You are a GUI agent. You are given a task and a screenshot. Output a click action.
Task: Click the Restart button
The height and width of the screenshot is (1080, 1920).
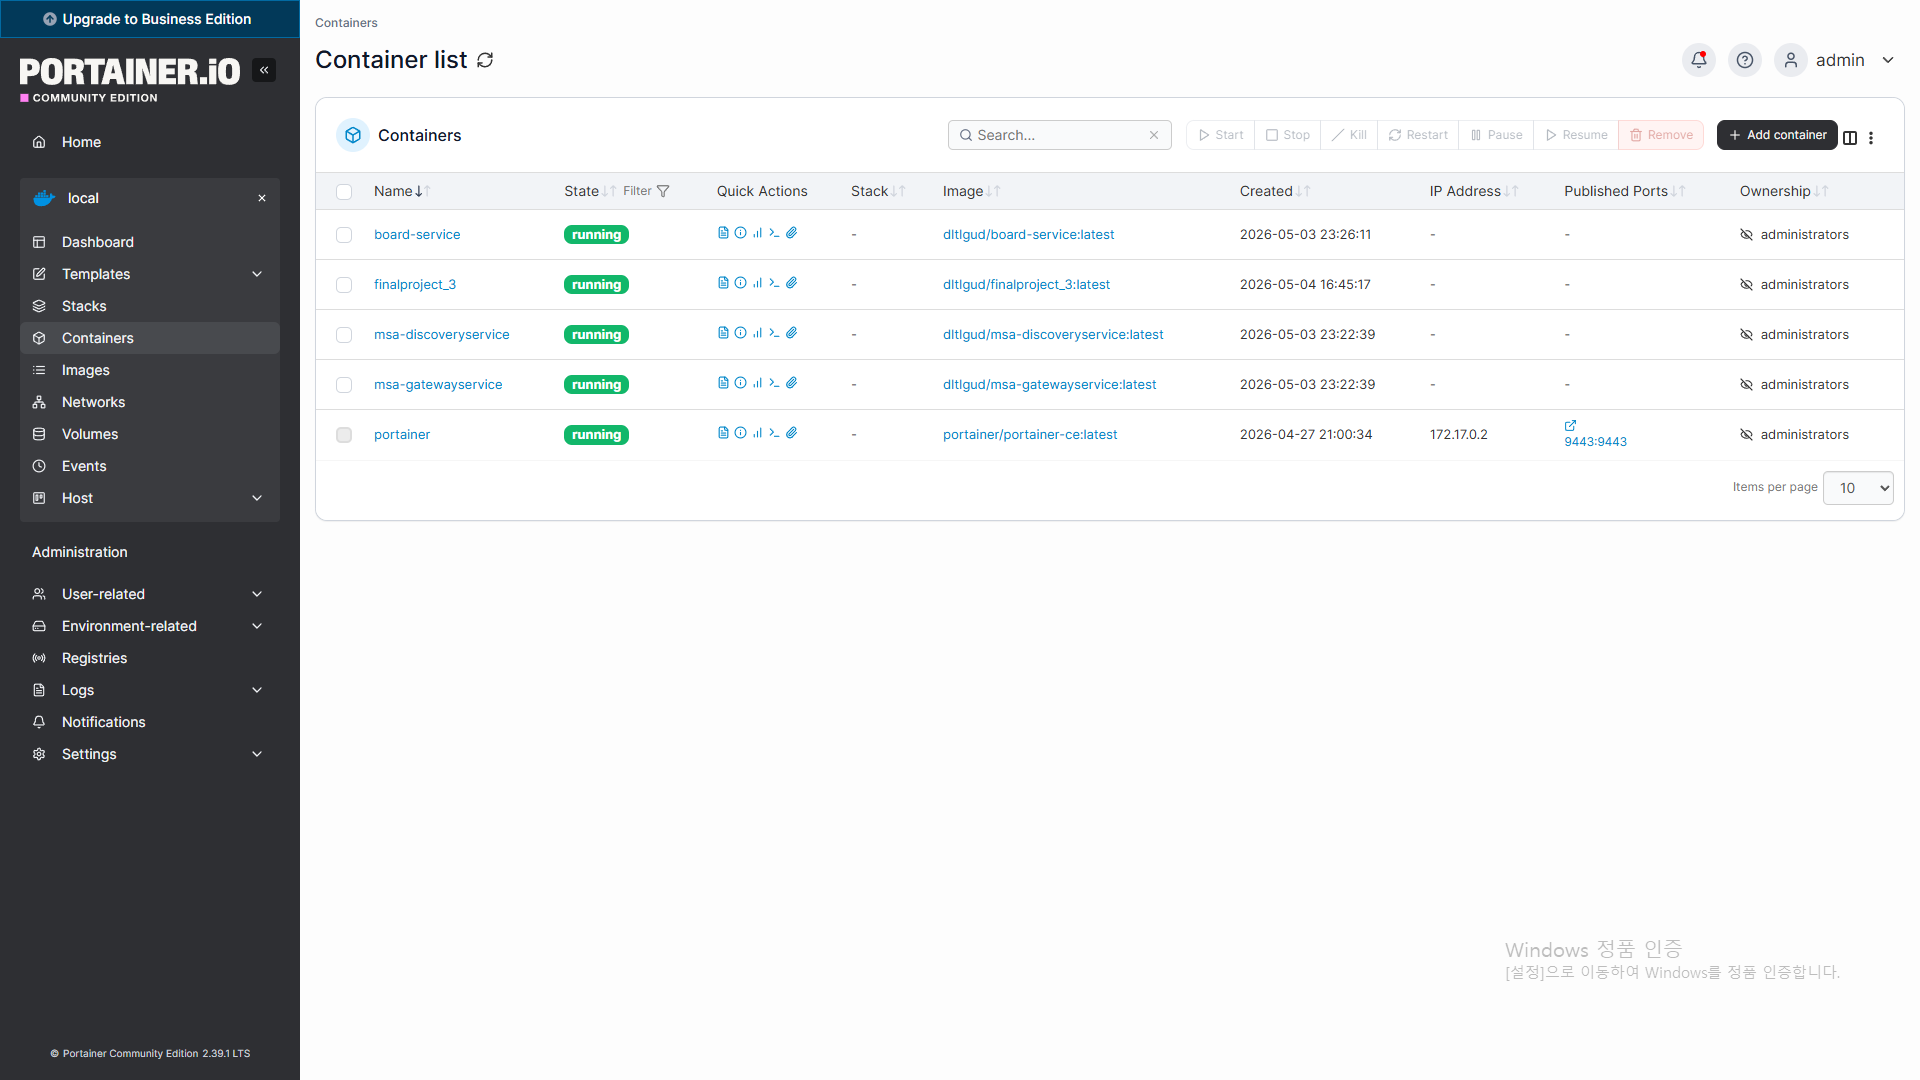[1418, 135]
